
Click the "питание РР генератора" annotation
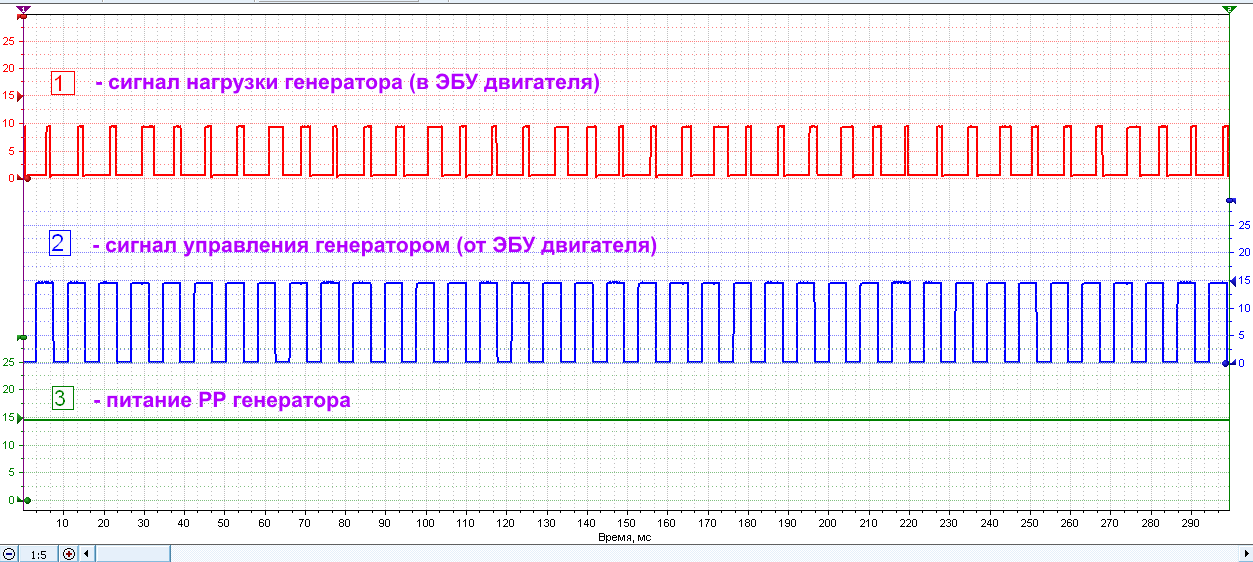(x=221, y=401)
